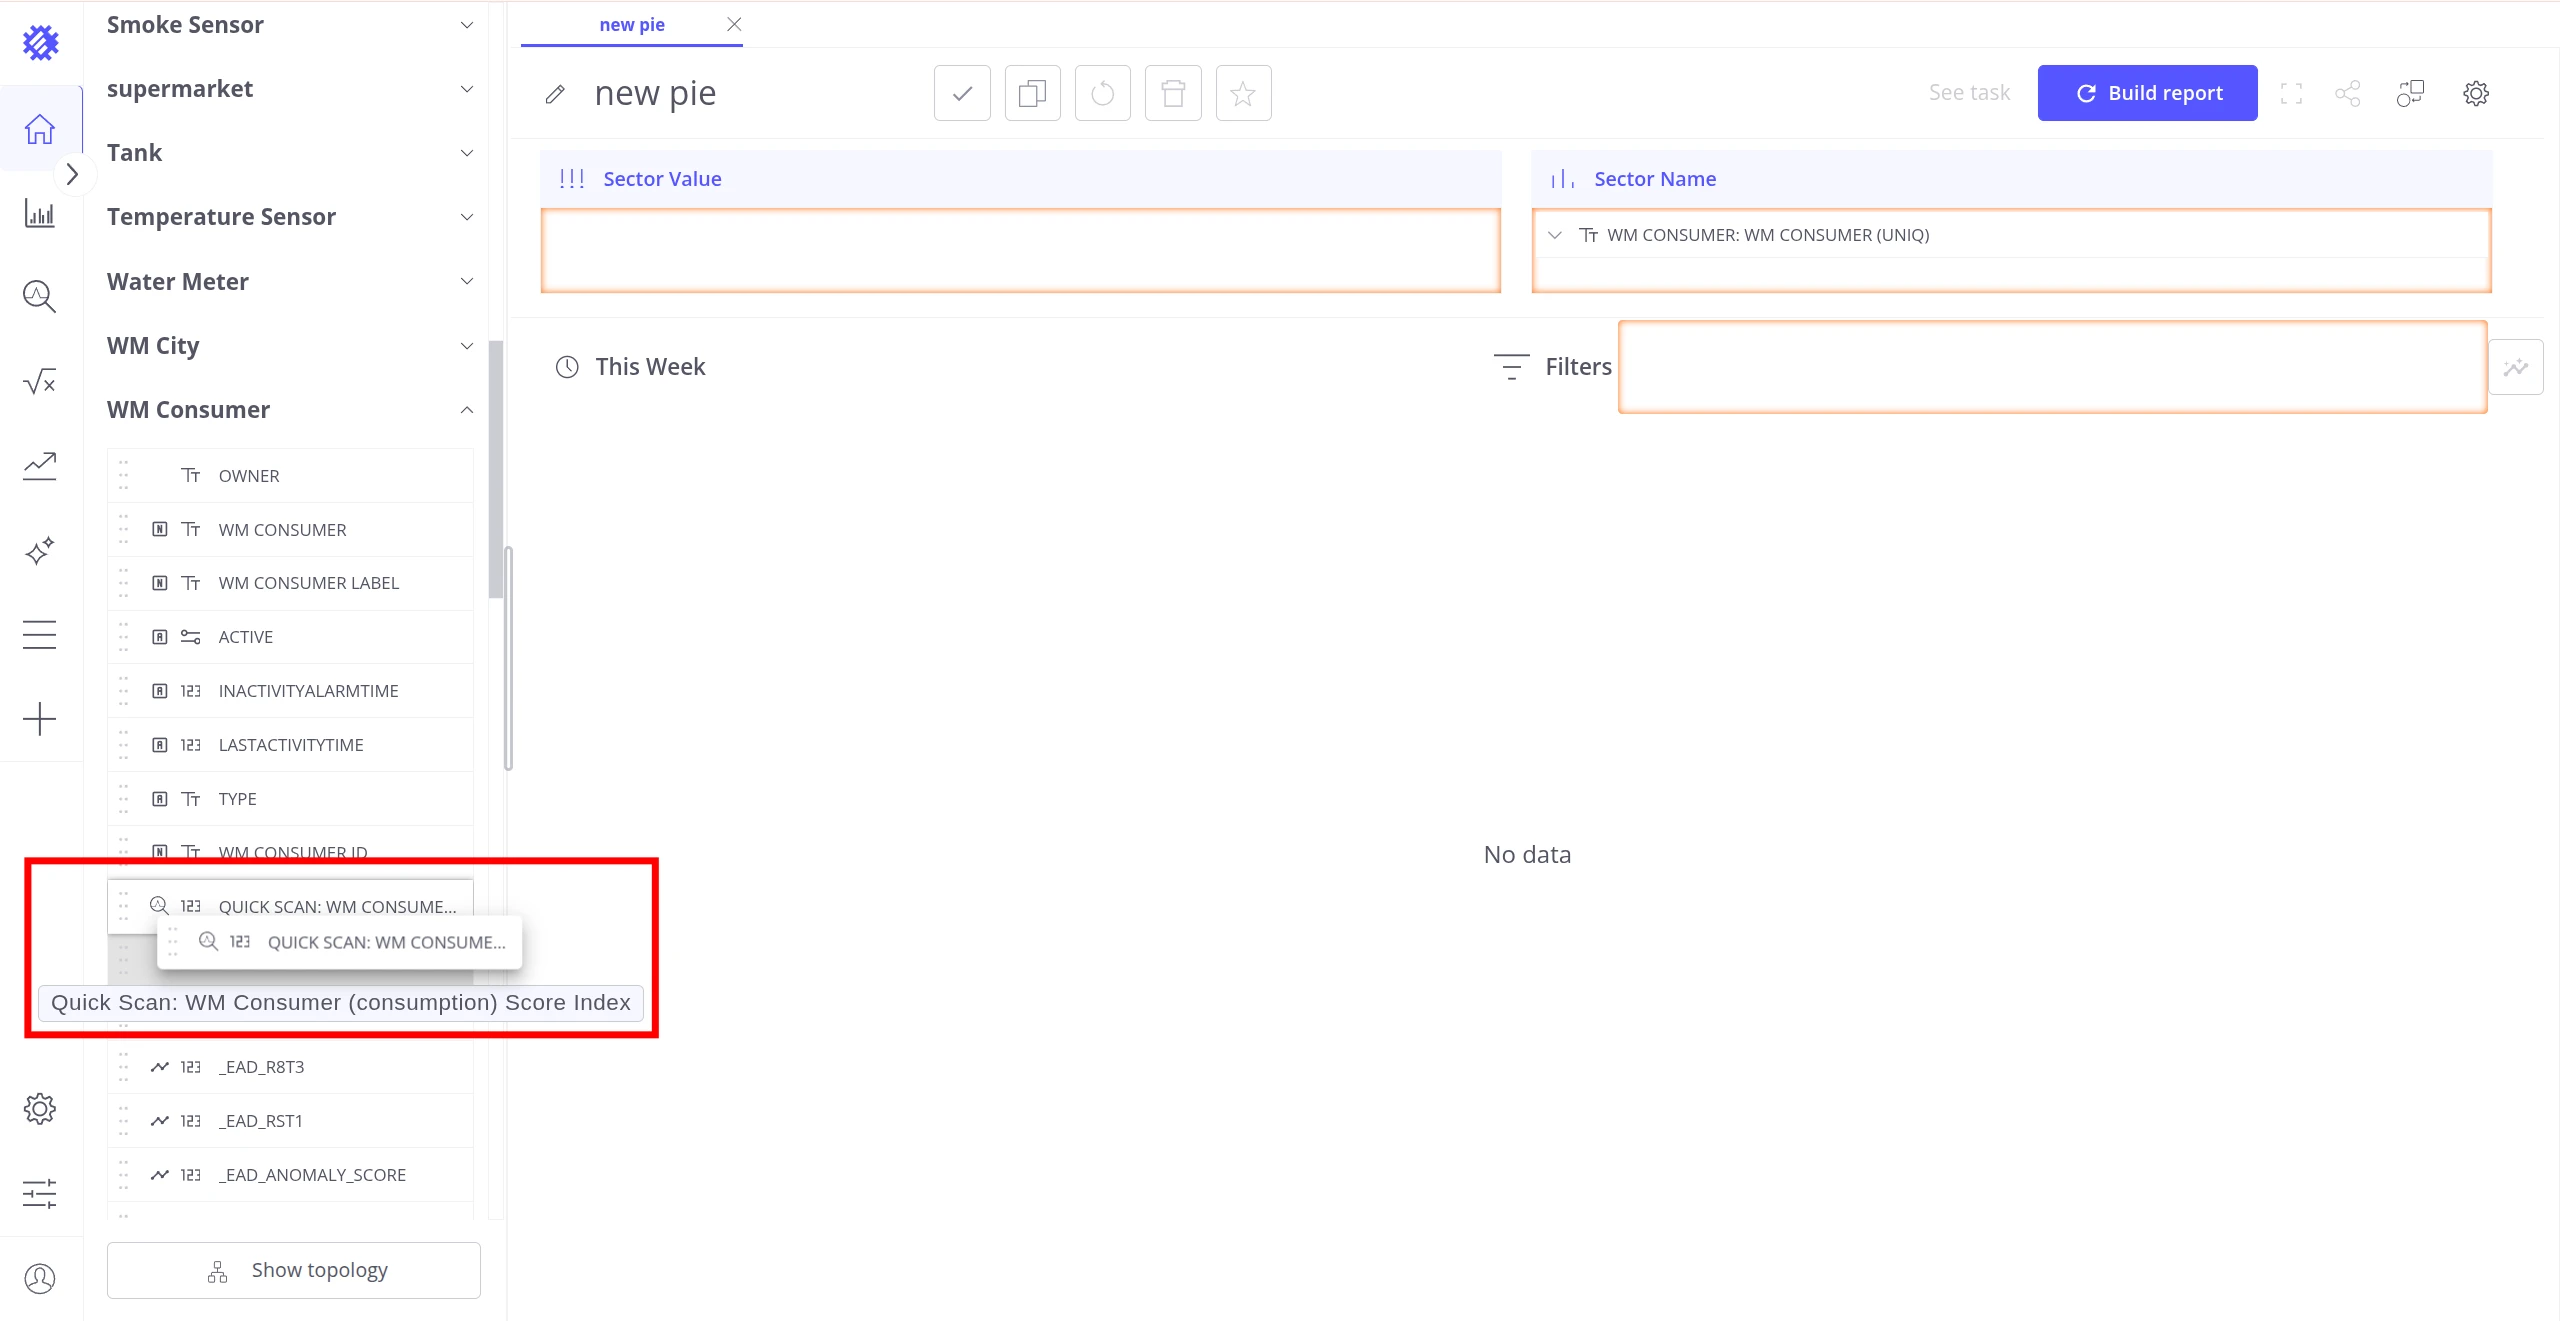Click the star favorite icon
This screenshot has width=2560, height=1321.
[x=1243, y=93]
